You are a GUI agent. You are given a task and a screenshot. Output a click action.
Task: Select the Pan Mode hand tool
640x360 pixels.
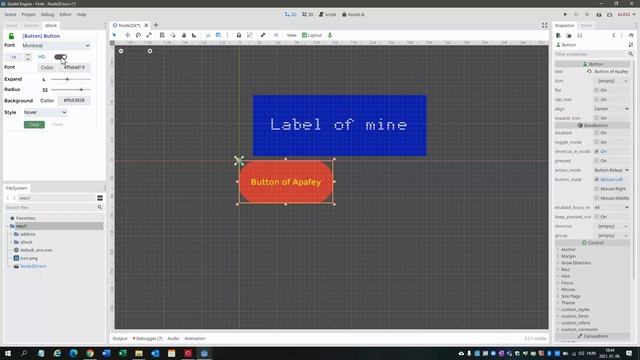184,35
